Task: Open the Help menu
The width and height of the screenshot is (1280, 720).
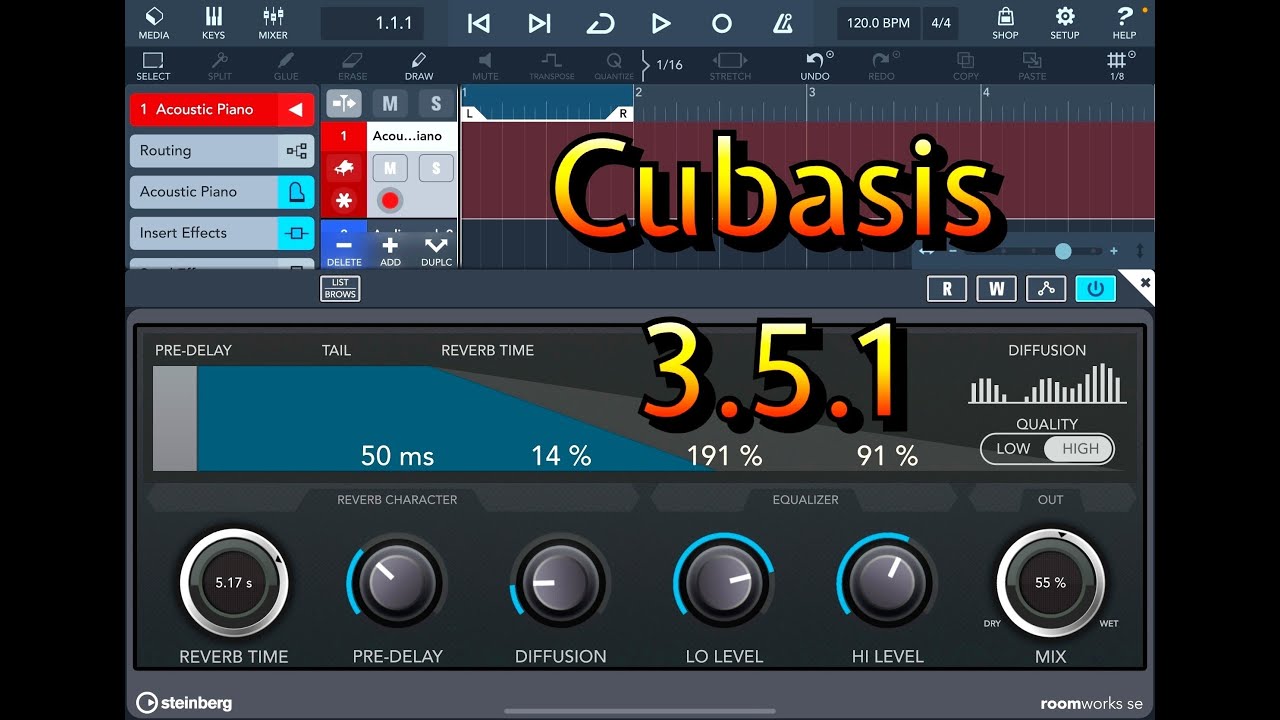Action: [x=1124, y=23]
